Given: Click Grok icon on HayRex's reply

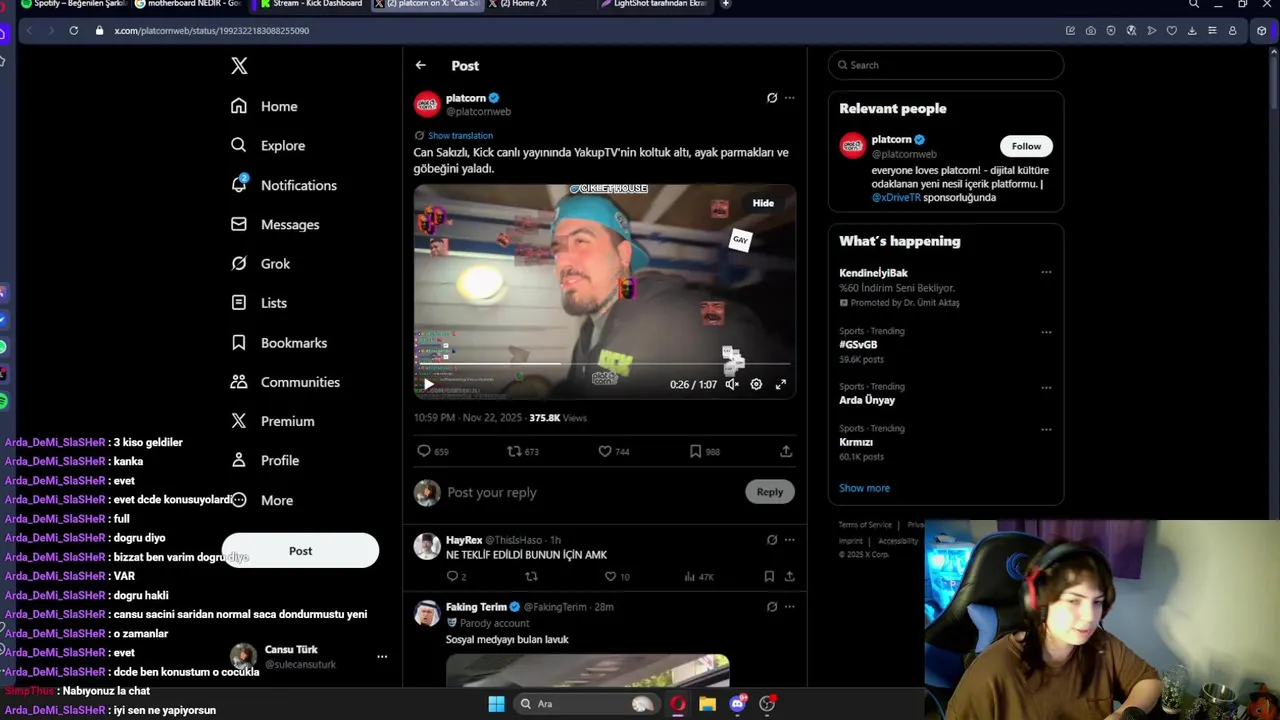Looking at the screenshot, I should [771, 540].
